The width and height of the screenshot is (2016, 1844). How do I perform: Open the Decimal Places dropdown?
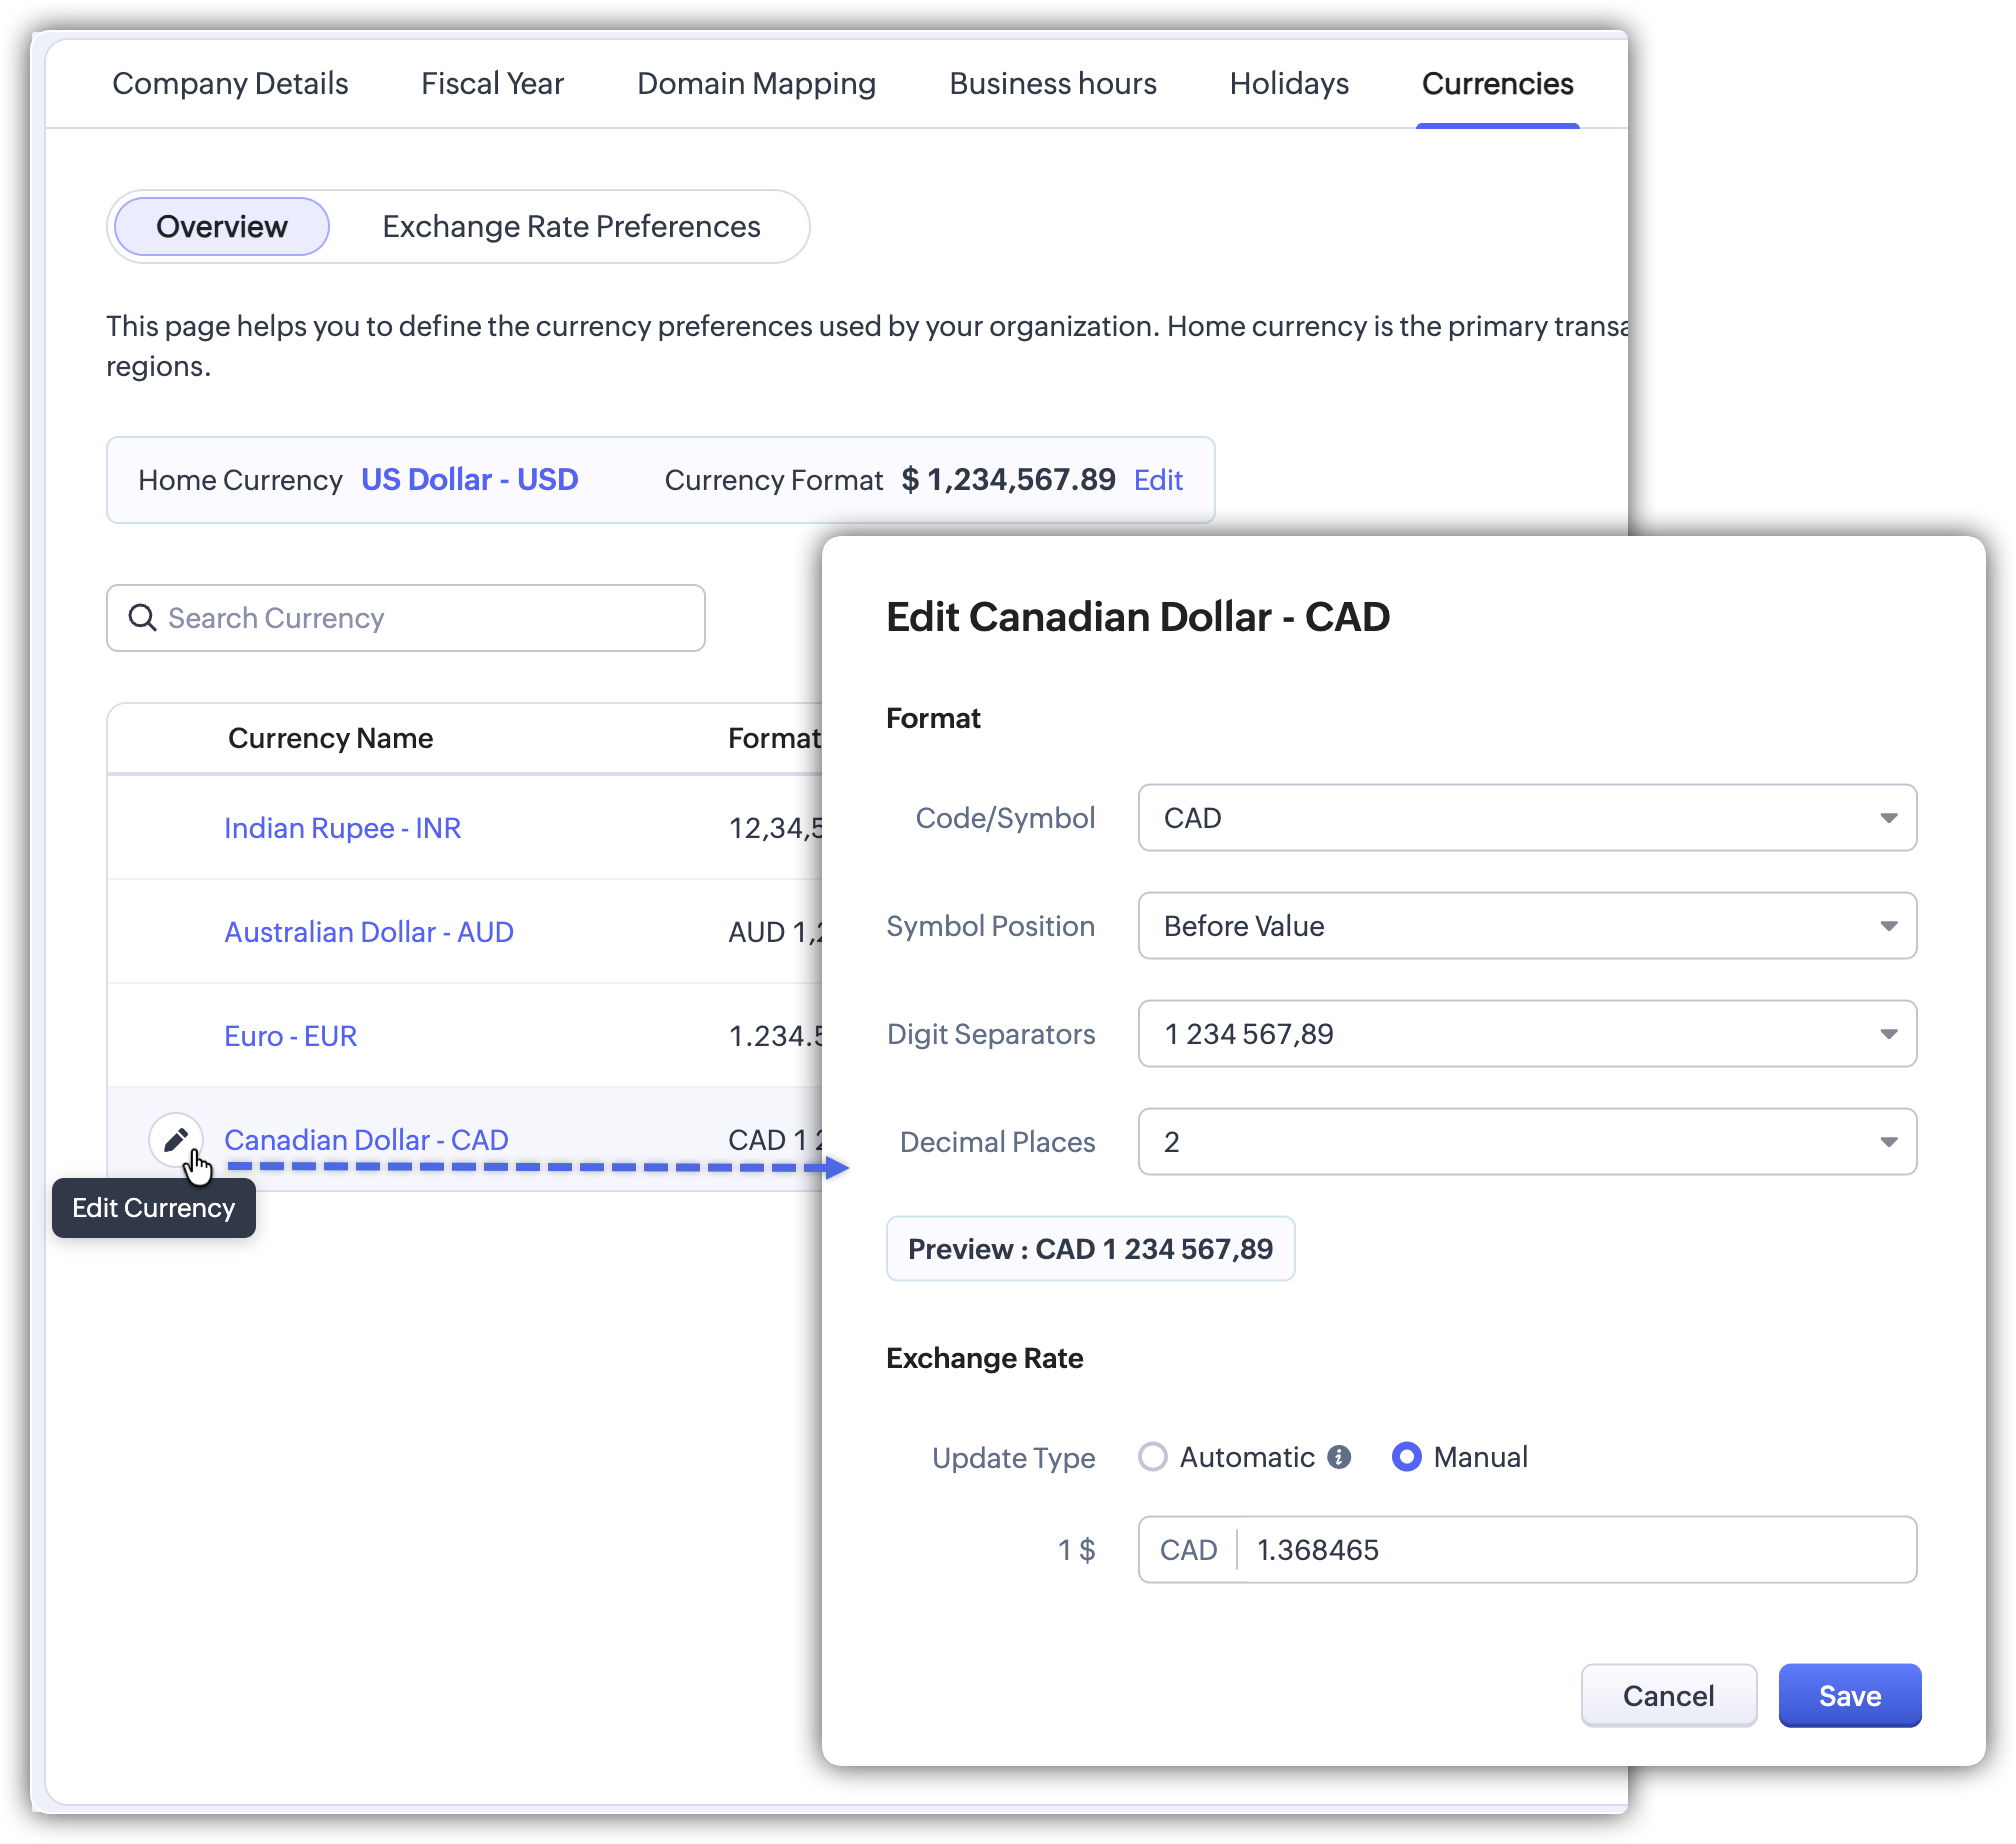click(x=1526, y=1142)
